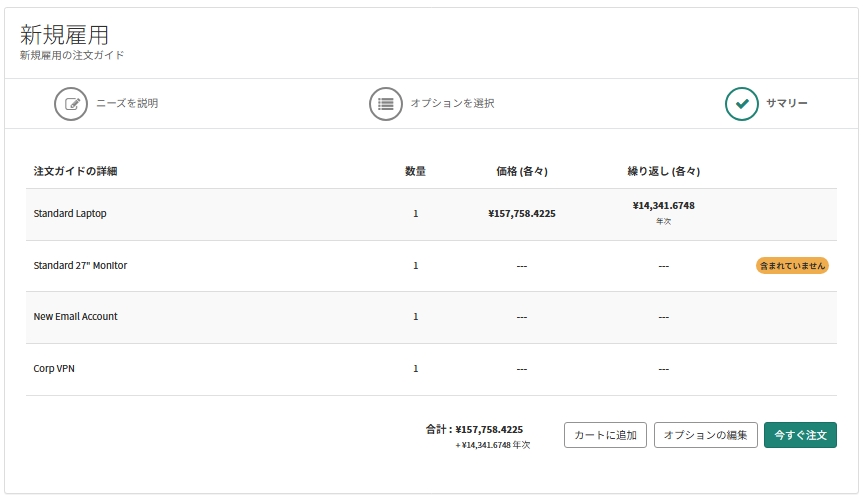Go to the ニーズを説明 step label
Screen dimensions: 867x504
coord(127,103)
